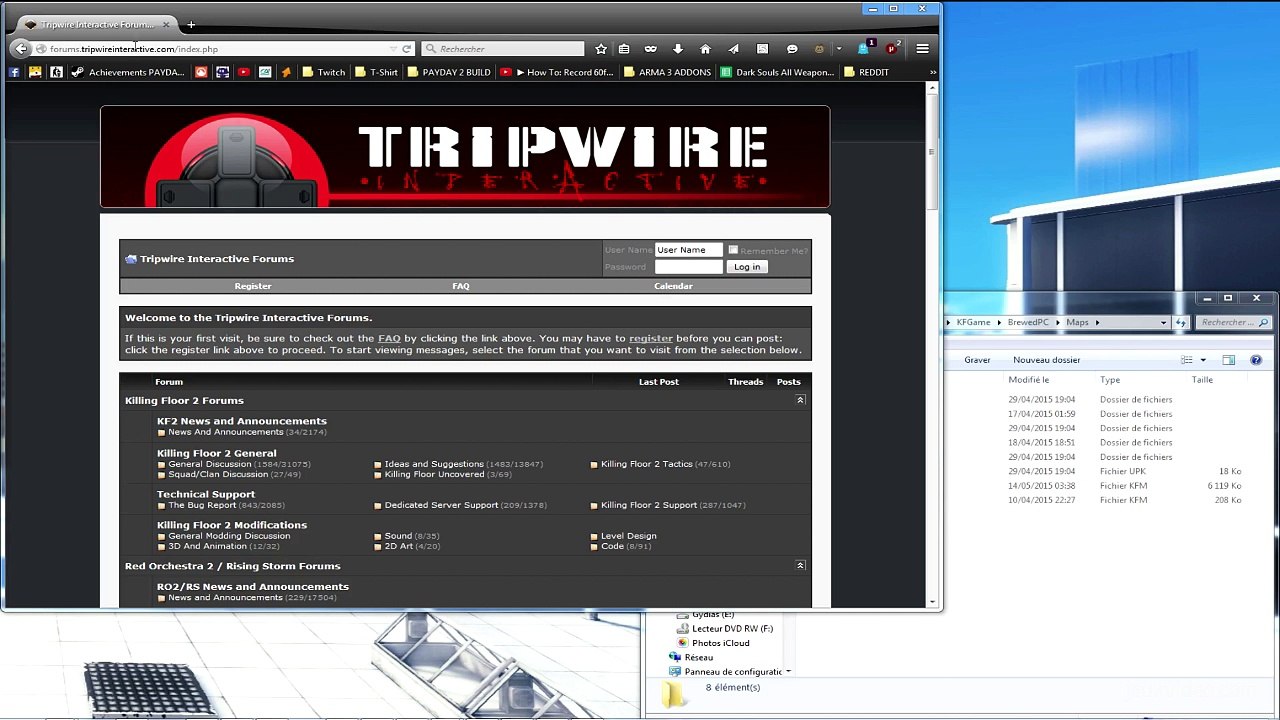Viewport: 1280px width, 720px height.
Task: Open the Dark Souls All Weapon... bookmark
Action: [x=777, y=72]
